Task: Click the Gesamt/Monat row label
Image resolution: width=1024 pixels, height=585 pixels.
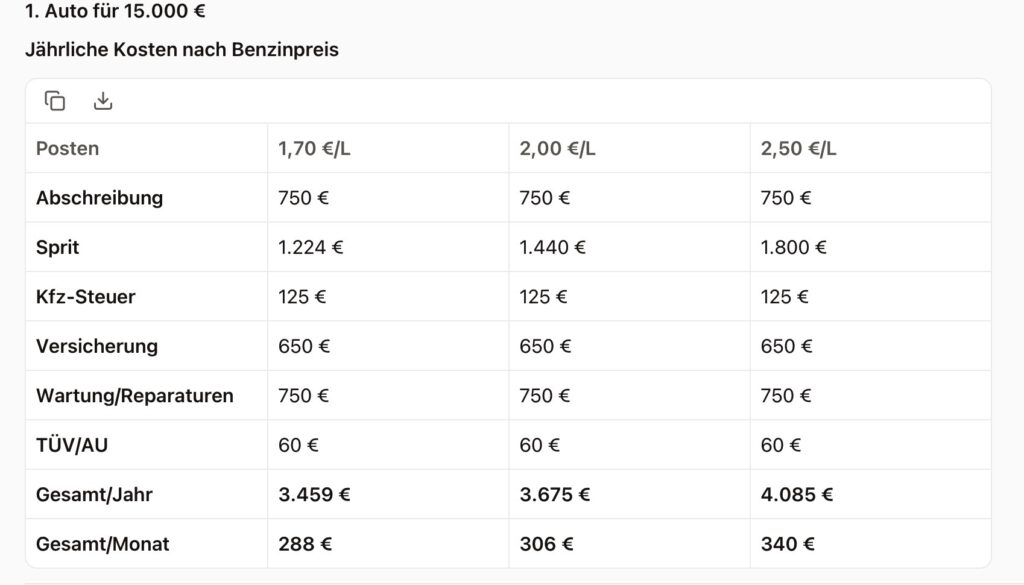Action: pyautogui.click(x=103, y=544)
